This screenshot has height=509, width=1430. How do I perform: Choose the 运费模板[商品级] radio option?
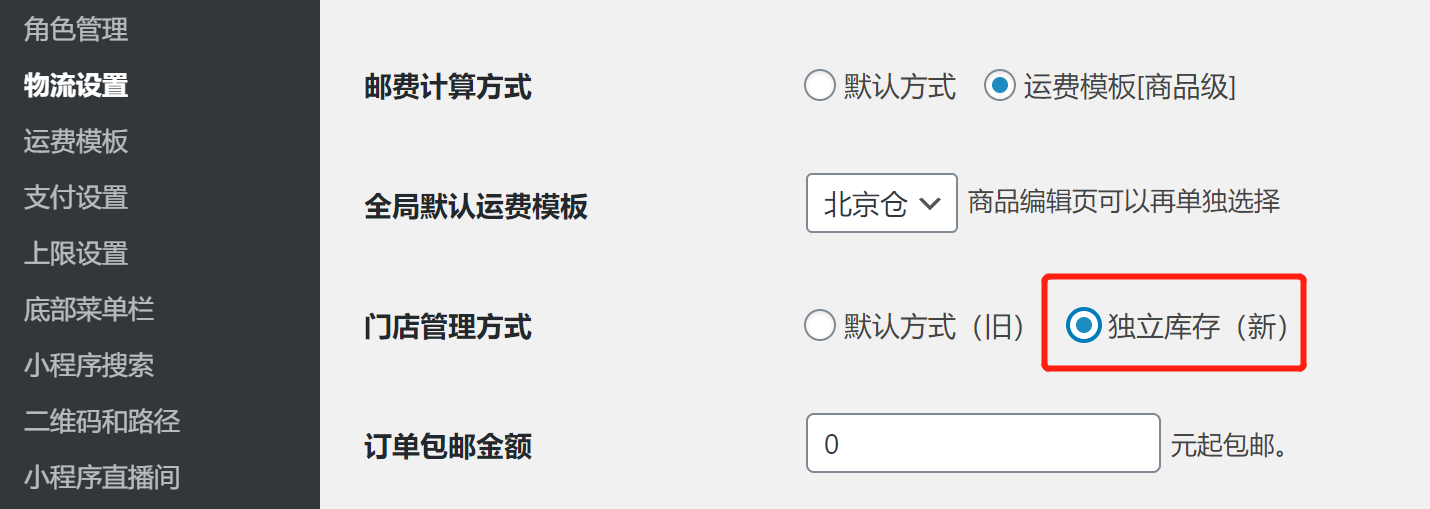pyautogui.click(x=999, y=87)
